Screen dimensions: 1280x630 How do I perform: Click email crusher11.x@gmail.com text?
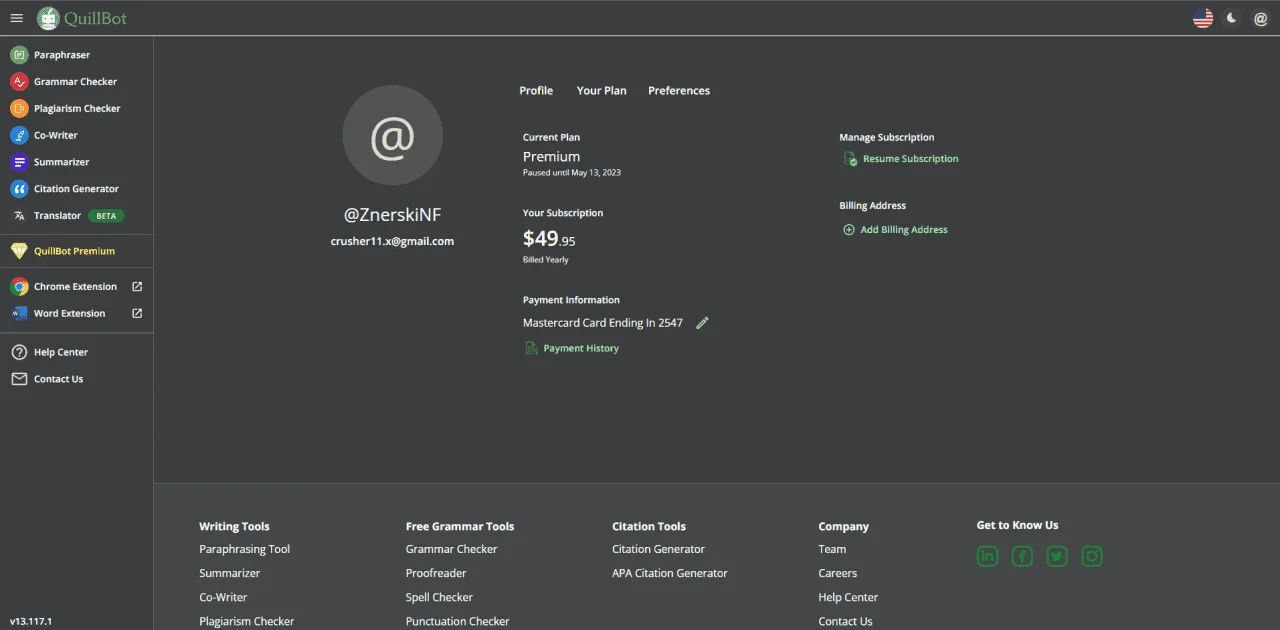coord(392,241)
